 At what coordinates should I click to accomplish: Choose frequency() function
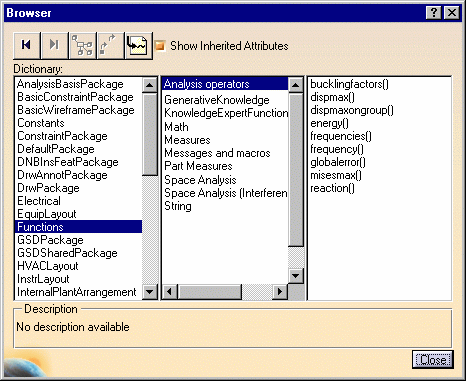pyautogui.click(x=337, y=149)
